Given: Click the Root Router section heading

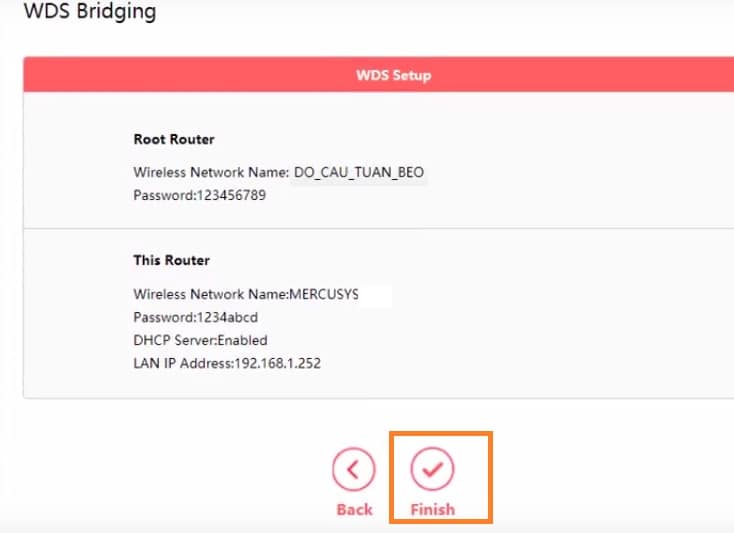Looking at the screenshot, I should pyautogui.click(x=174, y=139).
